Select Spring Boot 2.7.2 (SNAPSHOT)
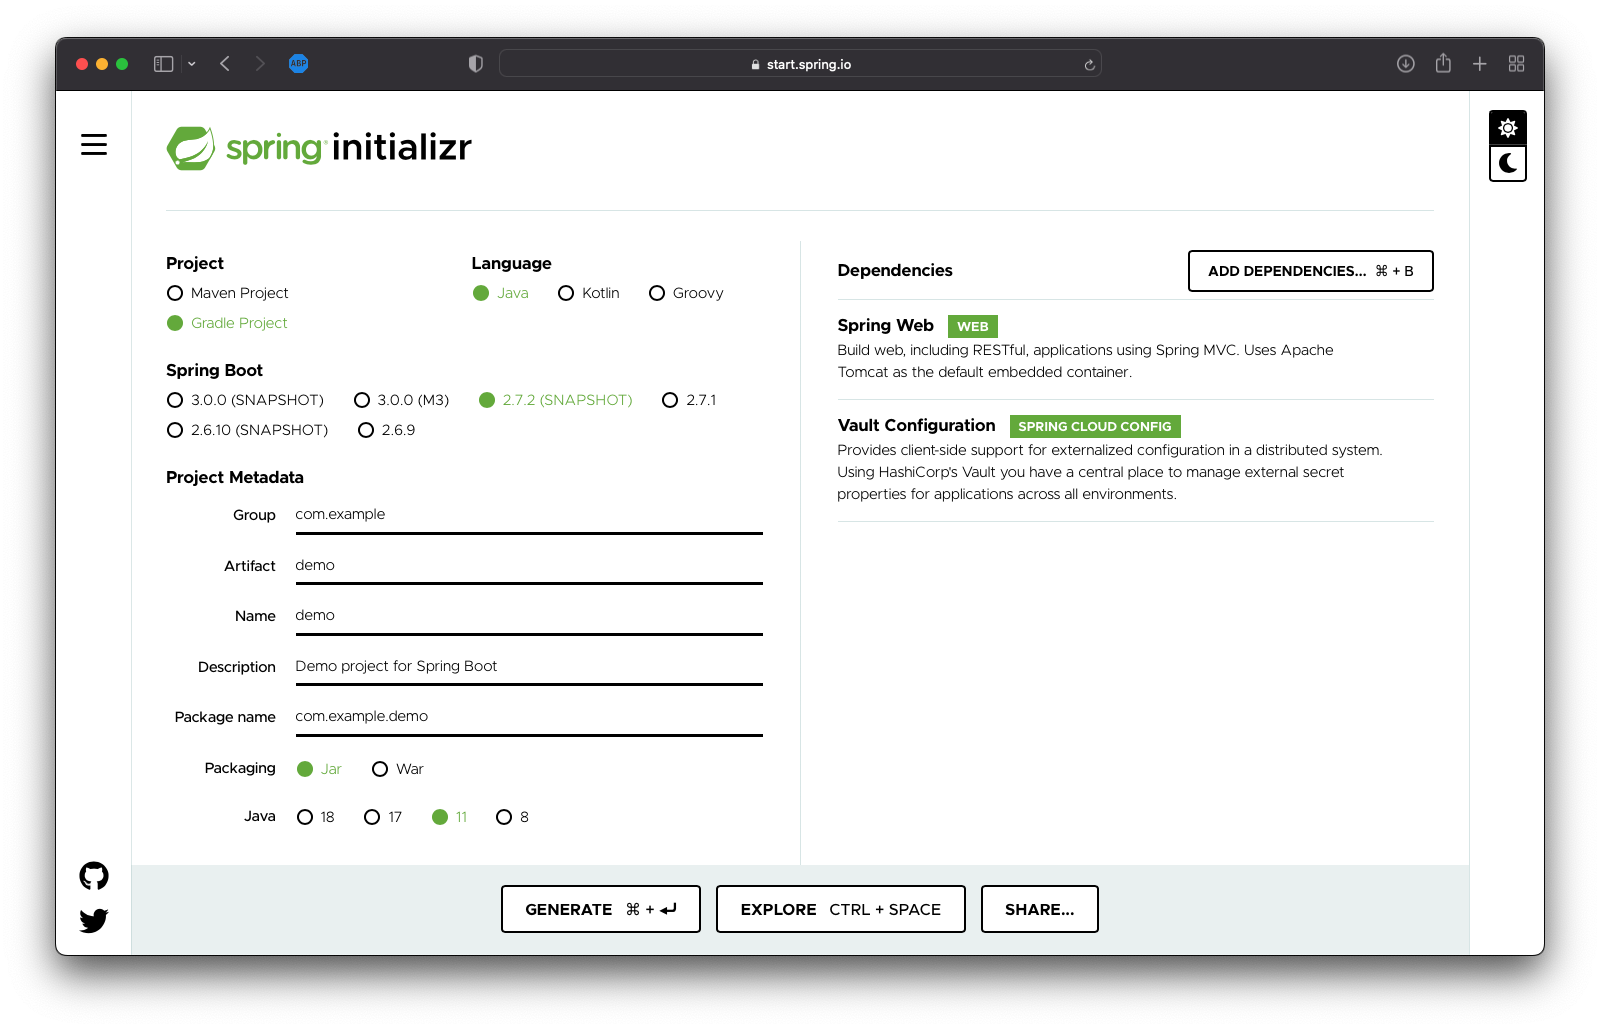Viewport: 1600px width, 1029px height. click(x=556, y=400)
